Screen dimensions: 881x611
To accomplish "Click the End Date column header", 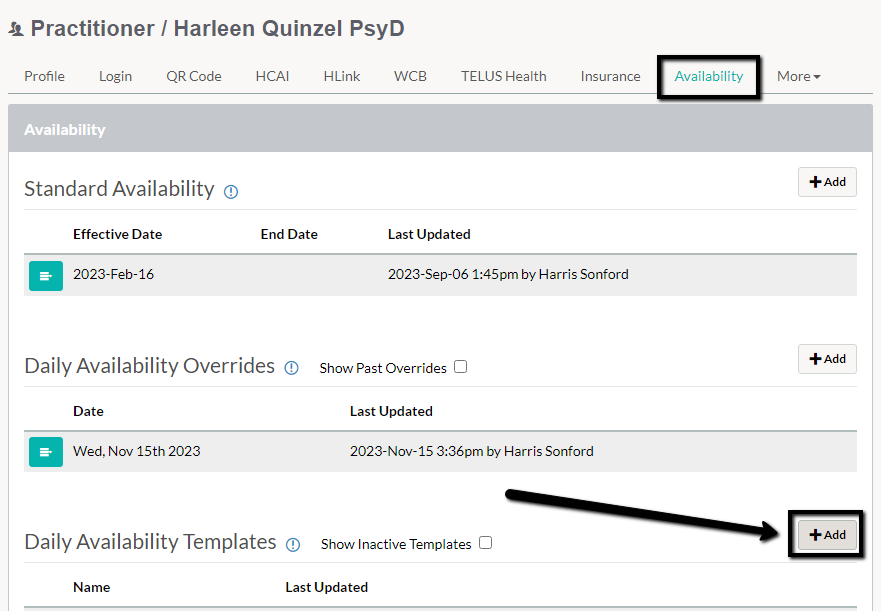I will point(289,234).
